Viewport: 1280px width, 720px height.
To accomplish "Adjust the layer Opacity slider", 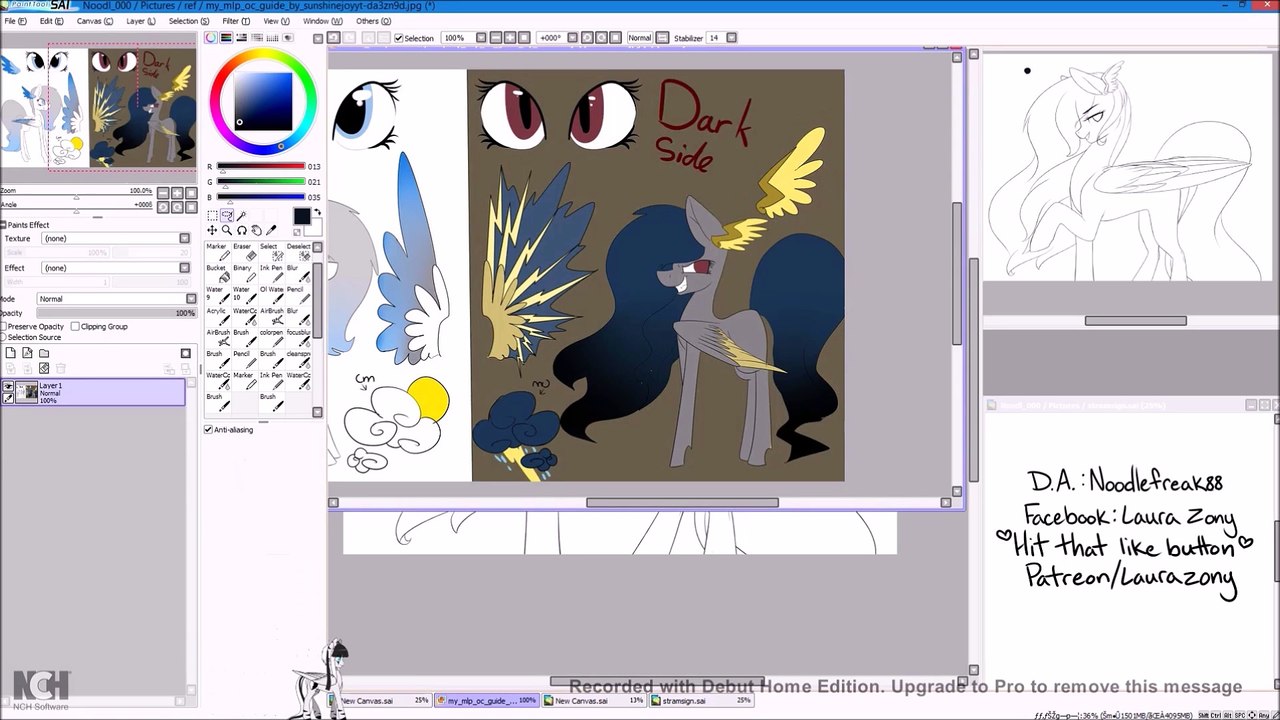I will [x=116, y=313].
